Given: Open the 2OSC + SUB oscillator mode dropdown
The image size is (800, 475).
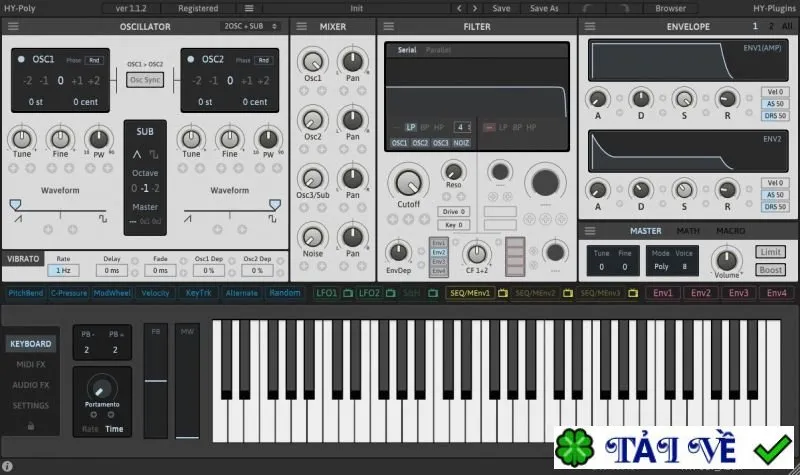Looking at the screenshot, I should point(251,26).
